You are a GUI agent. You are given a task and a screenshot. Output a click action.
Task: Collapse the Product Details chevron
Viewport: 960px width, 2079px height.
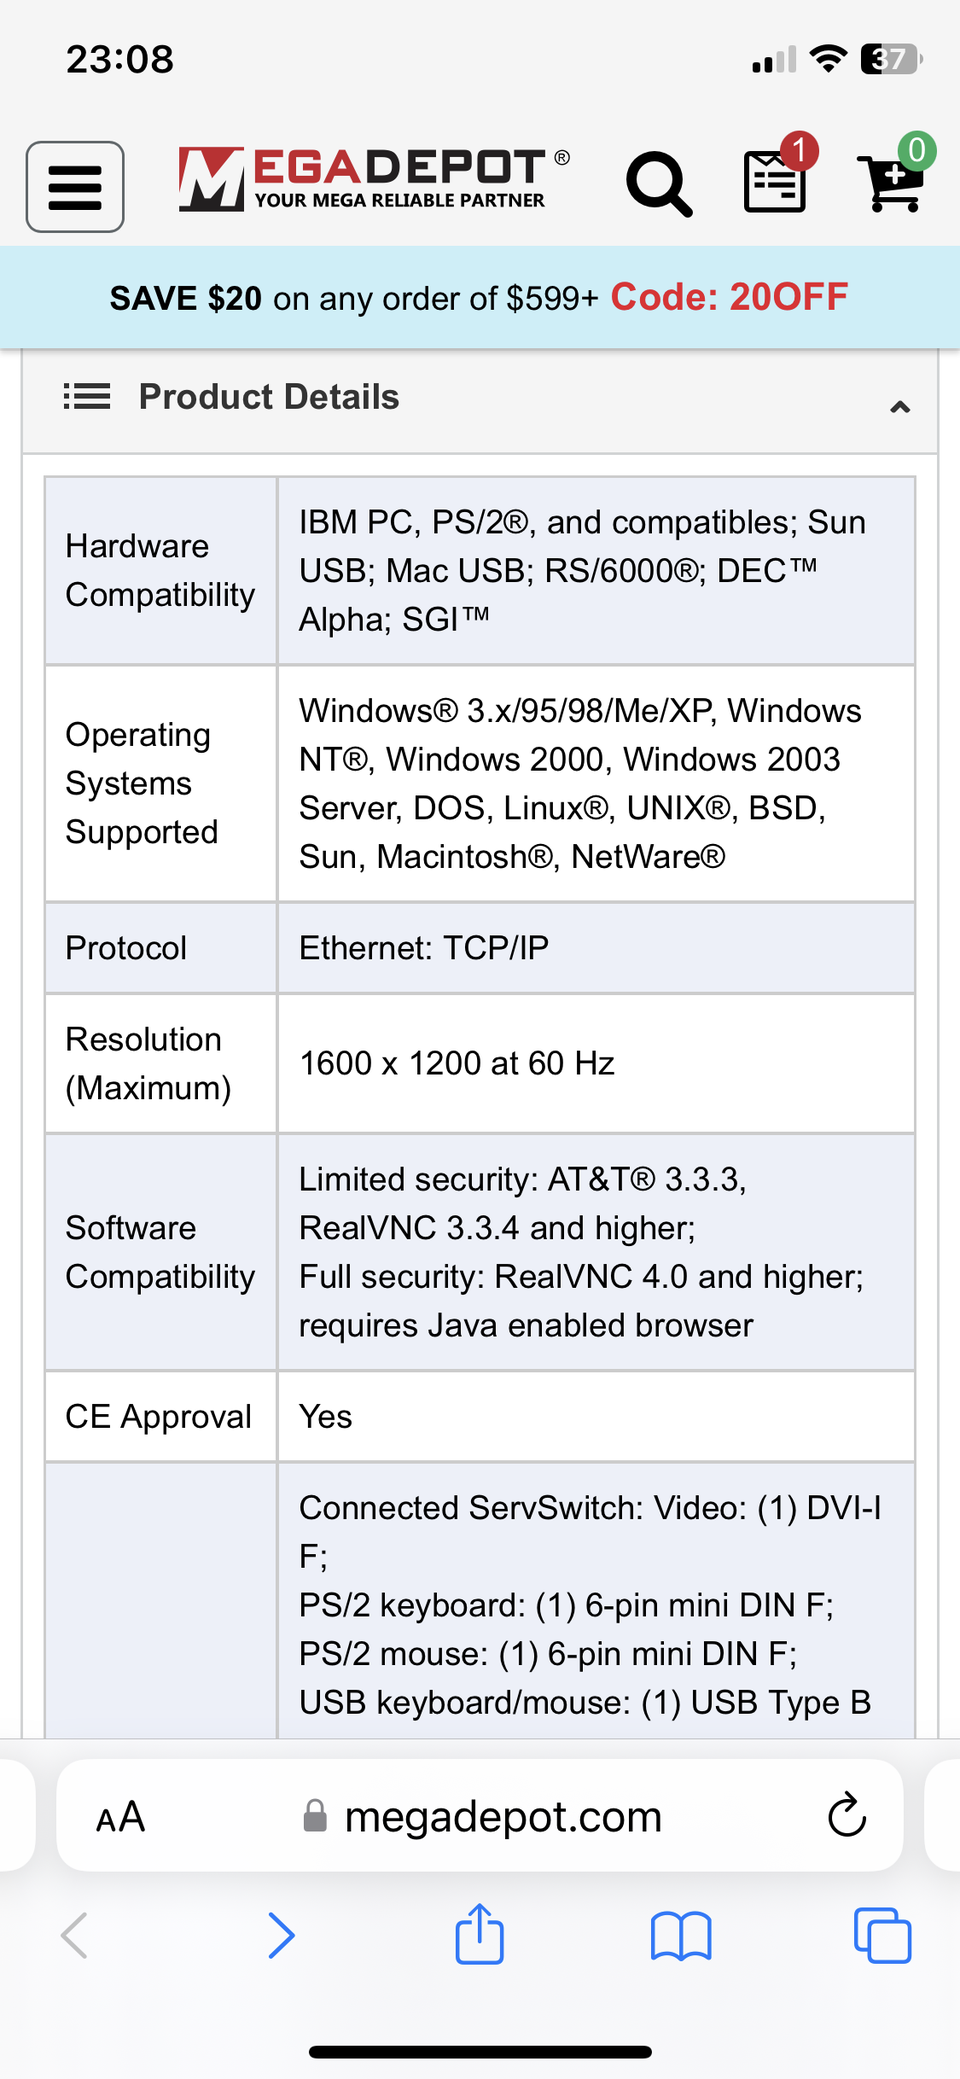coord(900,406)
